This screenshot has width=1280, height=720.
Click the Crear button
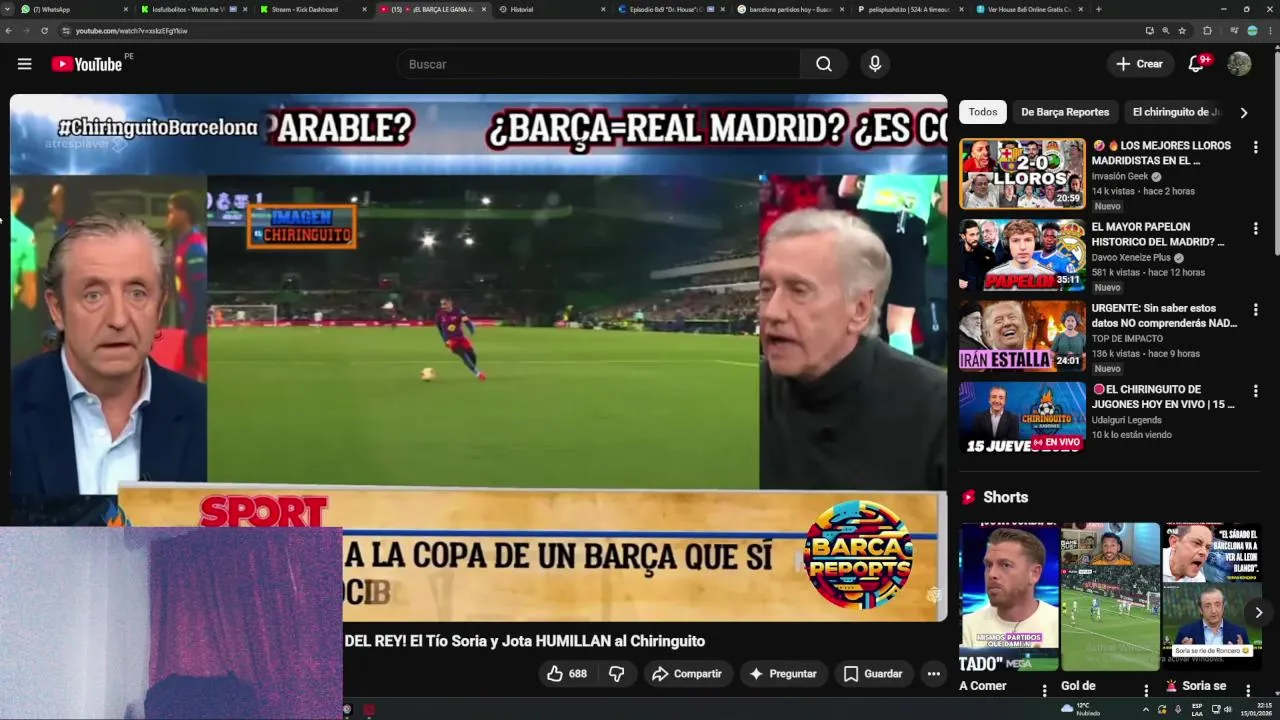click(x=1140, y=64)
